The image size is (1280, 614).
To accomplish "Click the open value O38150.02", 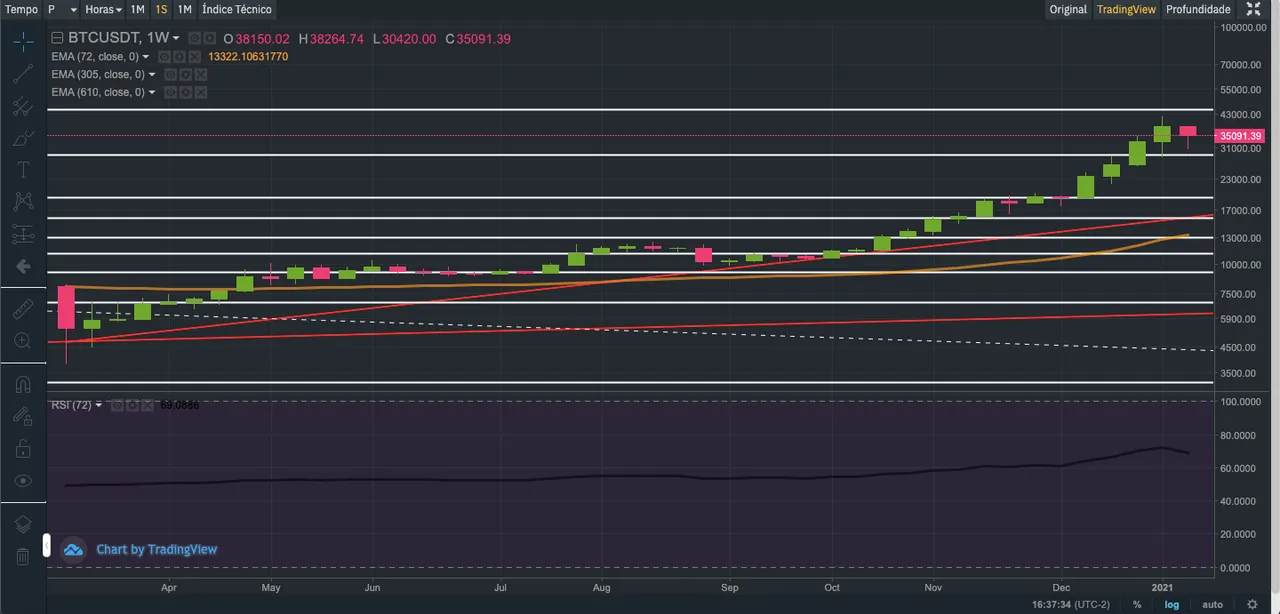I will point(256,38).
